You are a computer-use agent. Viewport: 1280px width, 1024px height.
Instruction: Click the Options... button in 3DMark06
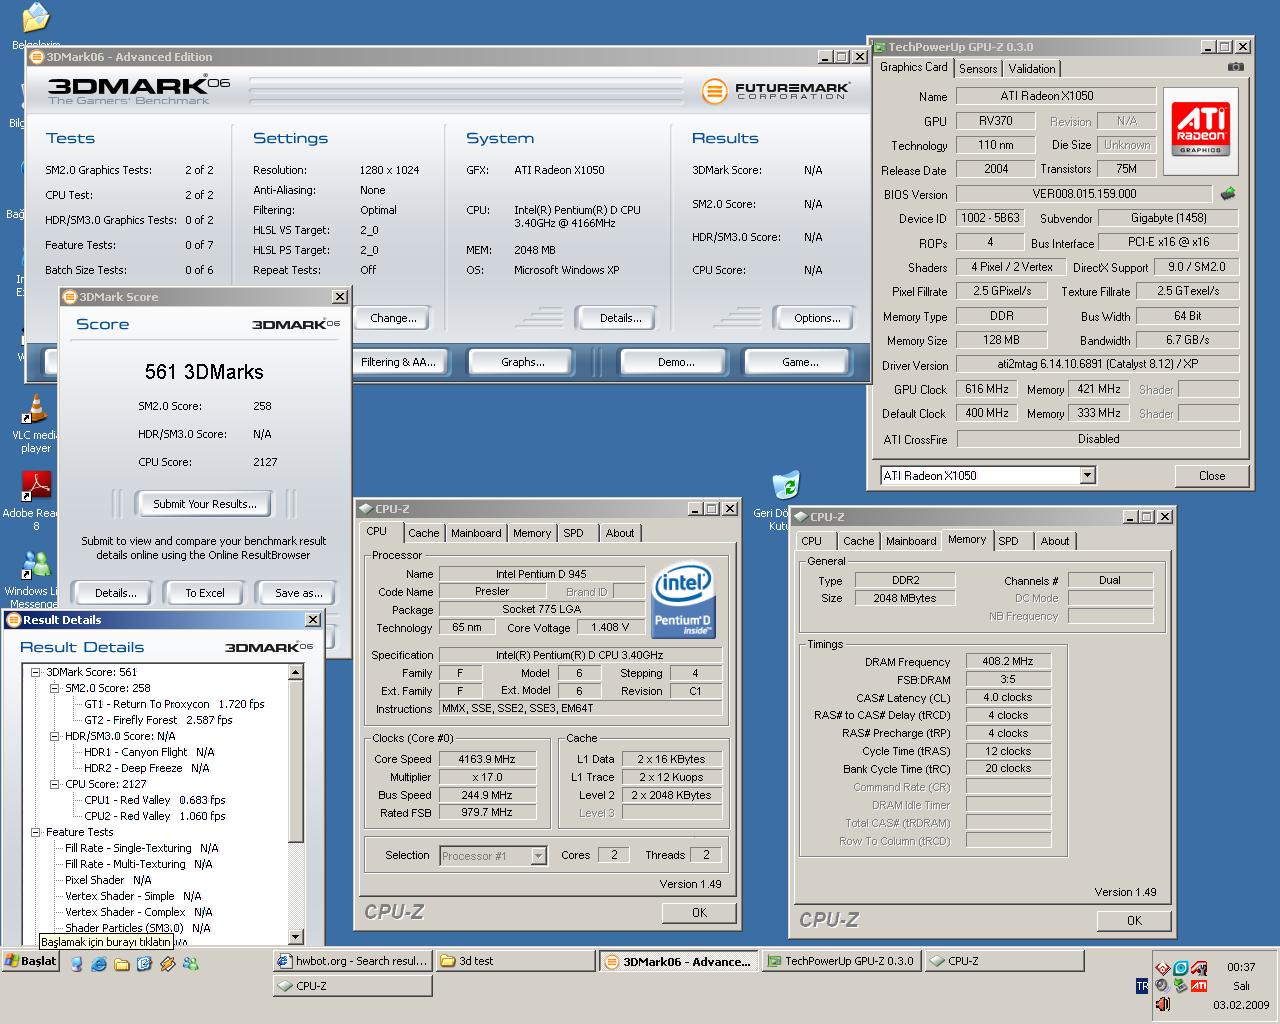tap(817, 318)
